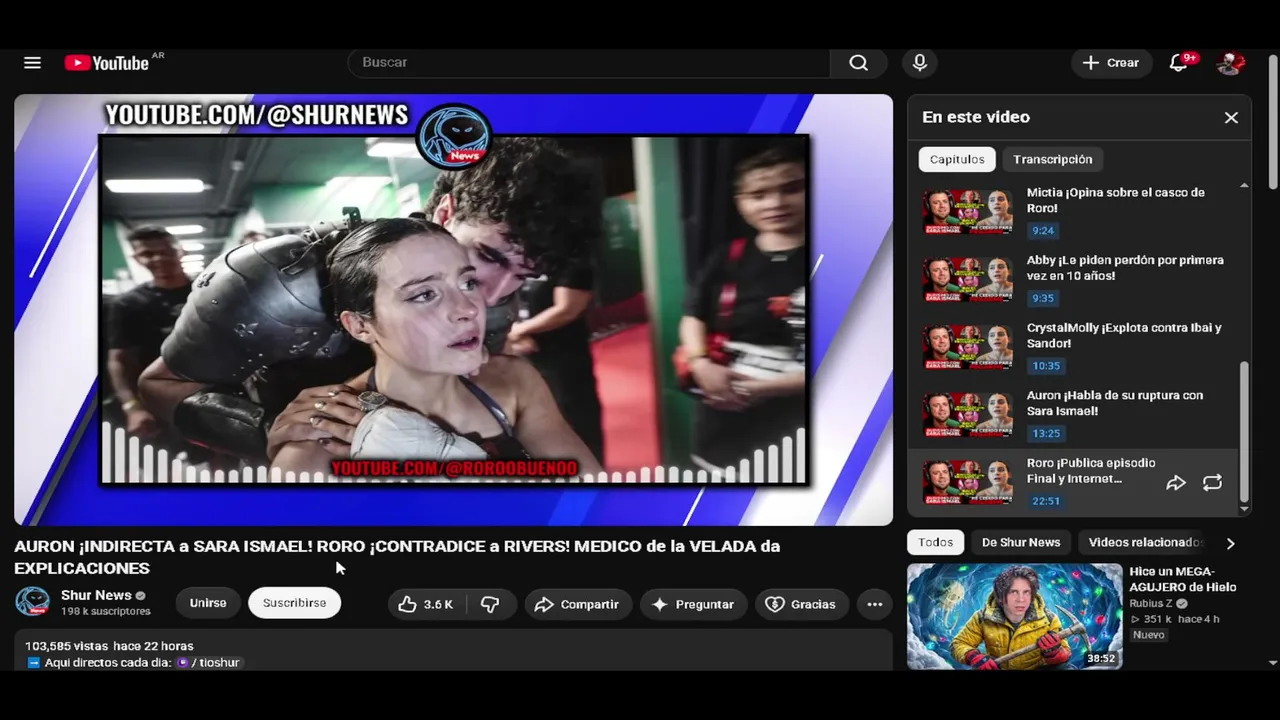The image size is (1280, 720).
Task: Switch to the Transcripción tab
Action: point(1052,159)
